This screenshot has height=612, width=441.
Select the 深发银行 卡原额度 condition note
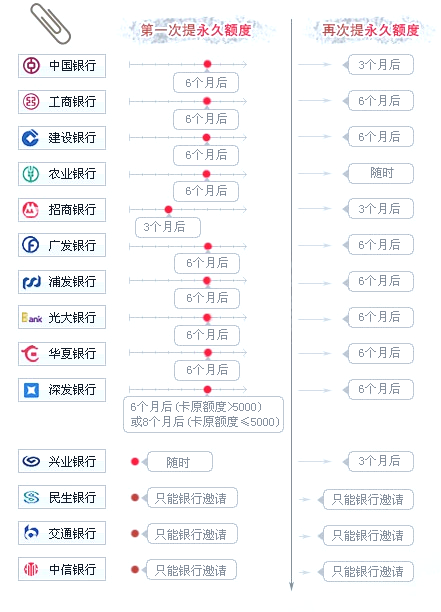pyautogui.click(x=204, y=415)
